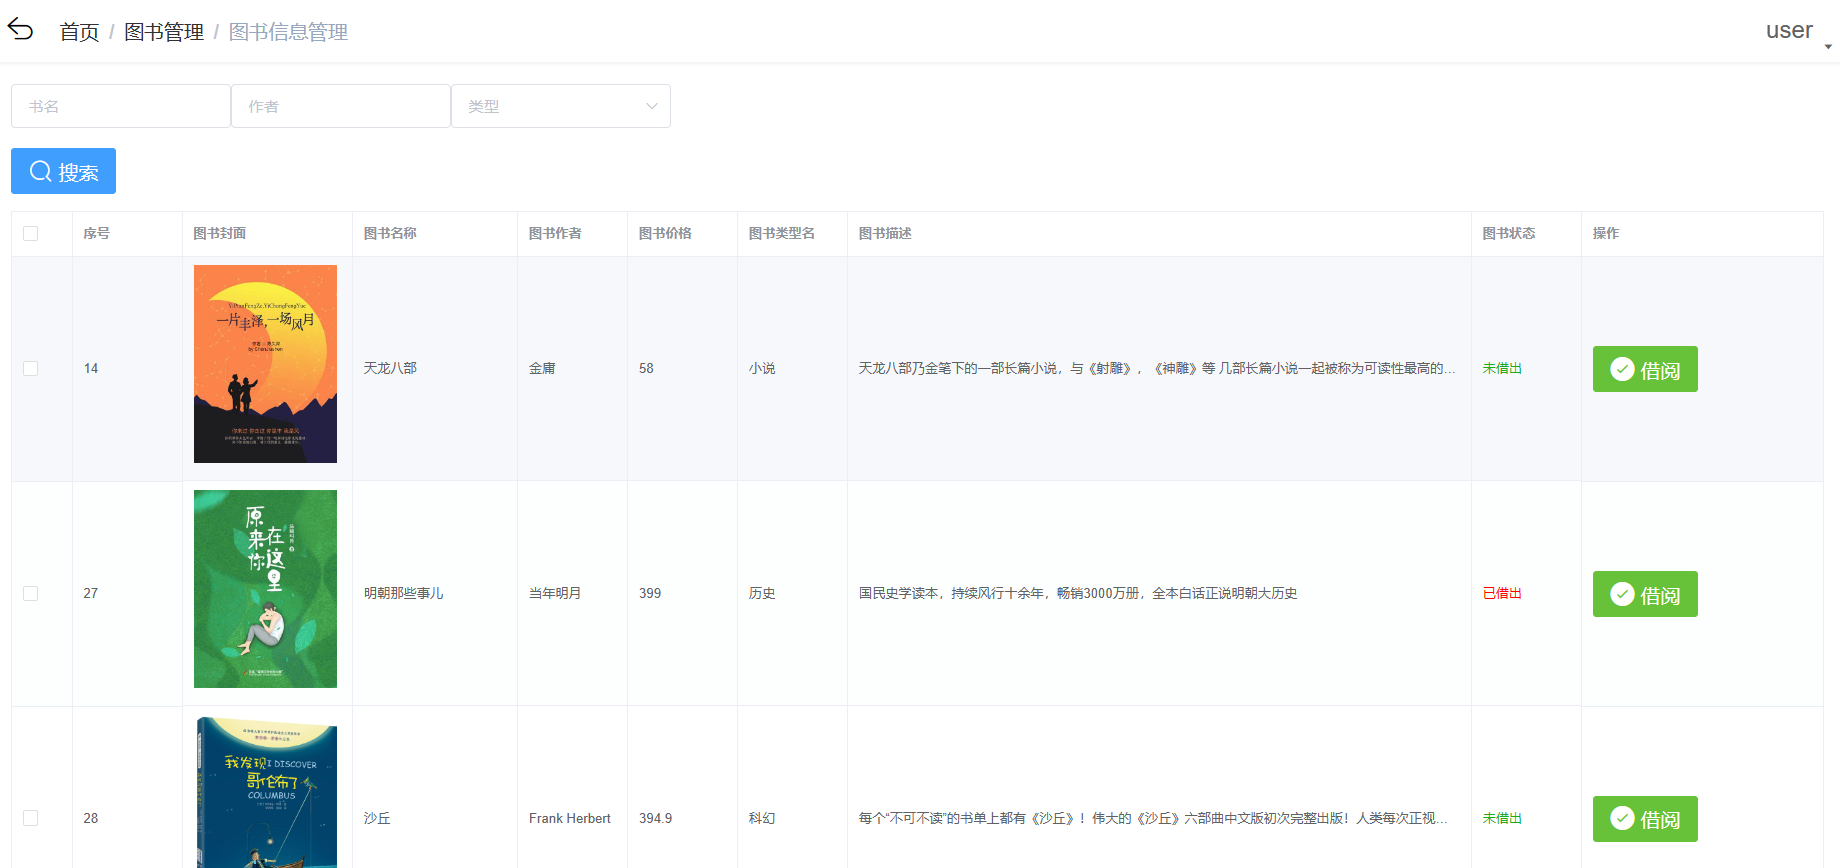Click the 沙丘 description text
Screen dimensions: 1840x868
[x=1153, y=818]
